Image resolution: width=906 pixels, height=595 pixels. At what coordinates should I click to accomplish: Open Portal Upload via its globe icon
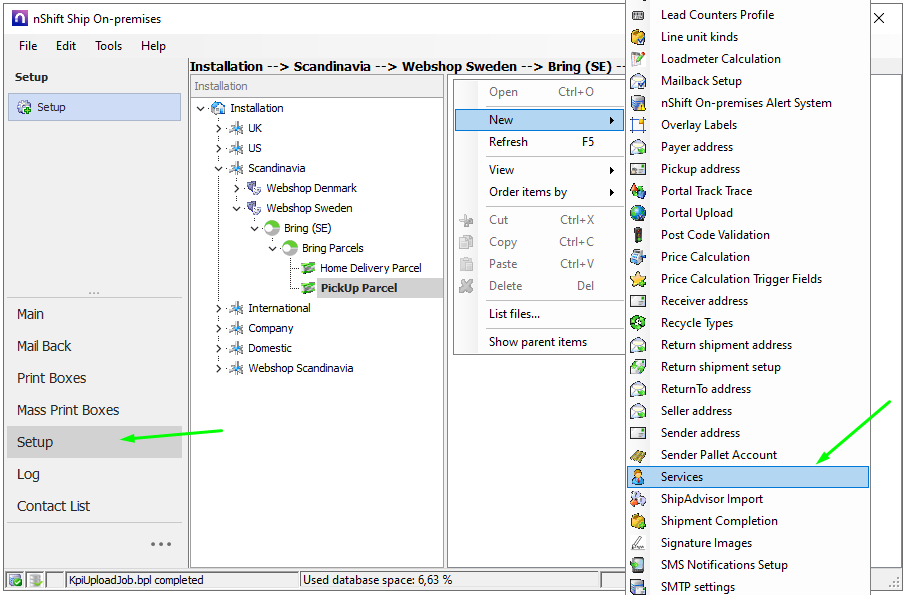pos(638,212)
